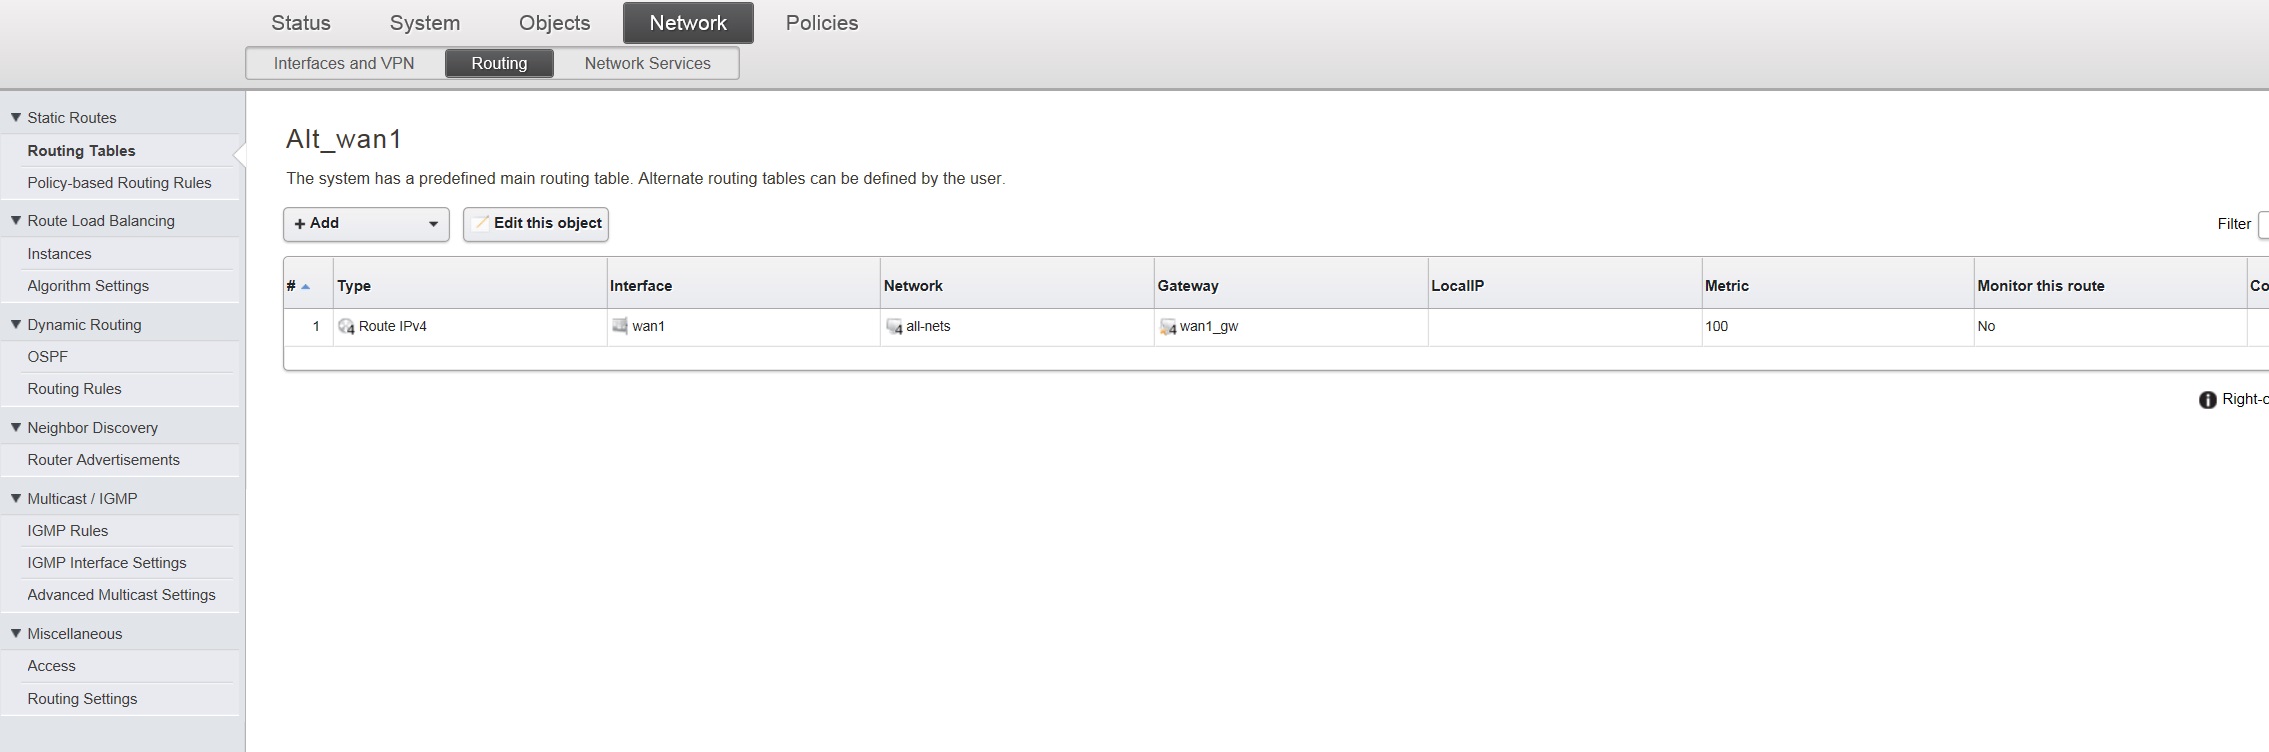Image resolution: width=2269 pixels, height=752 pixels.
Task: Open Advanced Multicast Settings
Action: pos(121,595)
